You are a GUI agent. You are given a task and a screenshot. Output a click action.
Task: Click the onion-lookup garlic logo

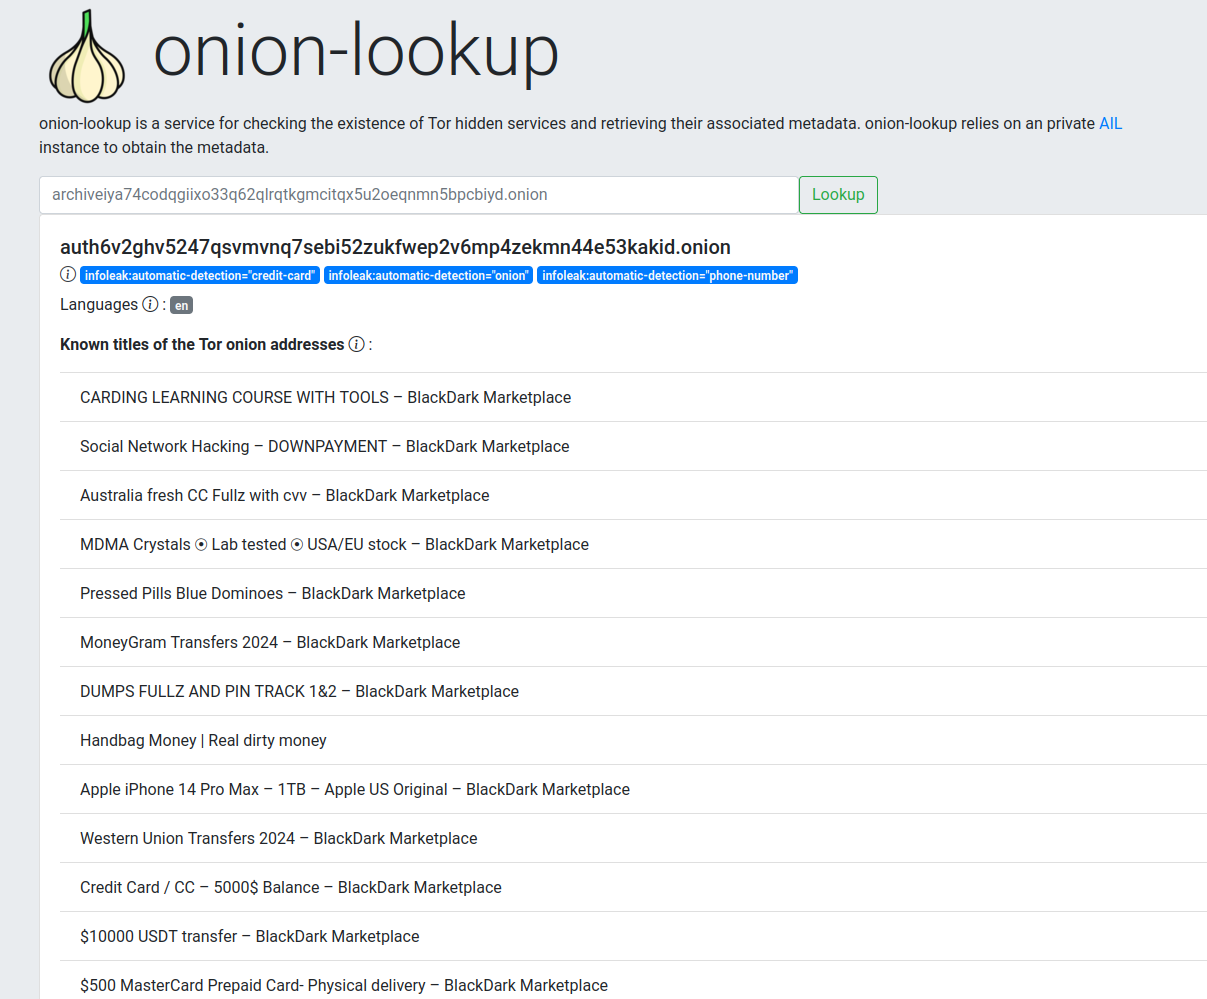(x=87, y=57)
